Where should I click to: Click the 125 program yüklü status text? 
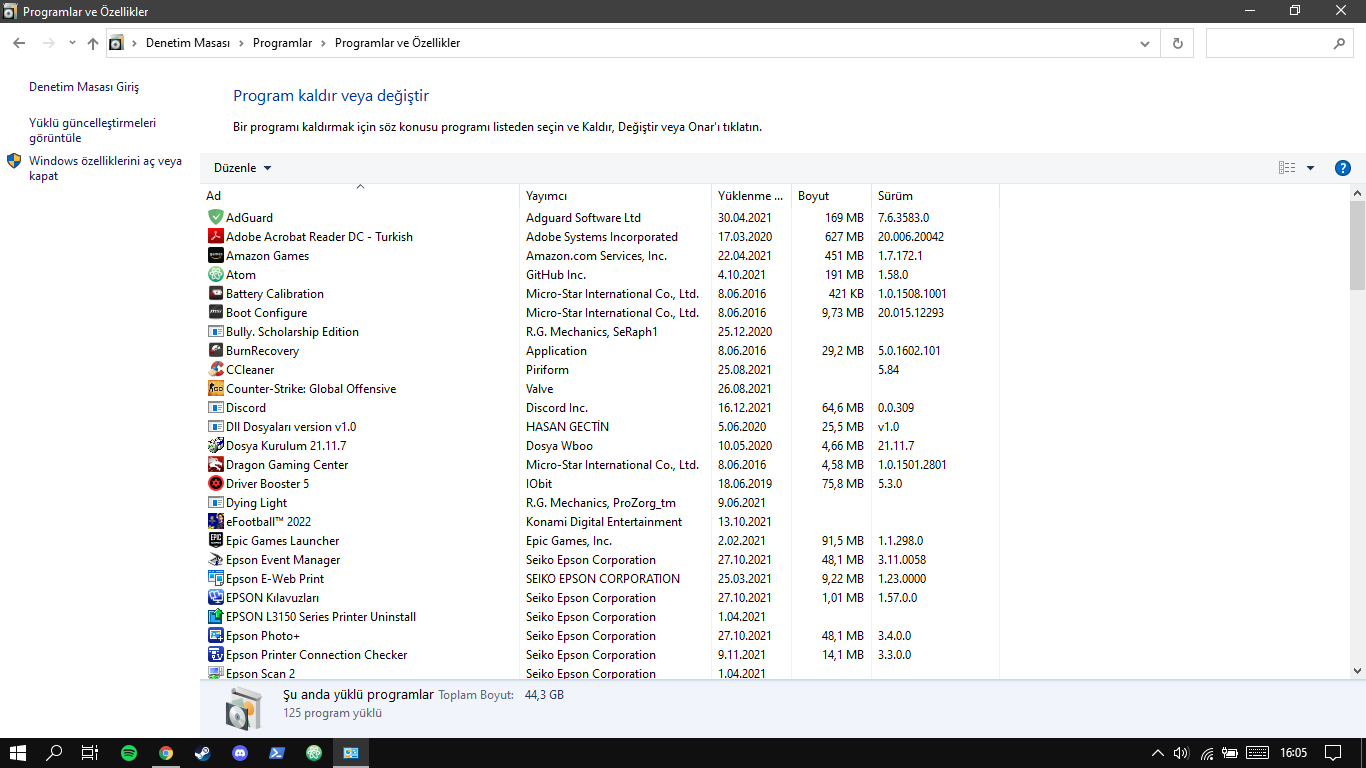click(332, 713)
